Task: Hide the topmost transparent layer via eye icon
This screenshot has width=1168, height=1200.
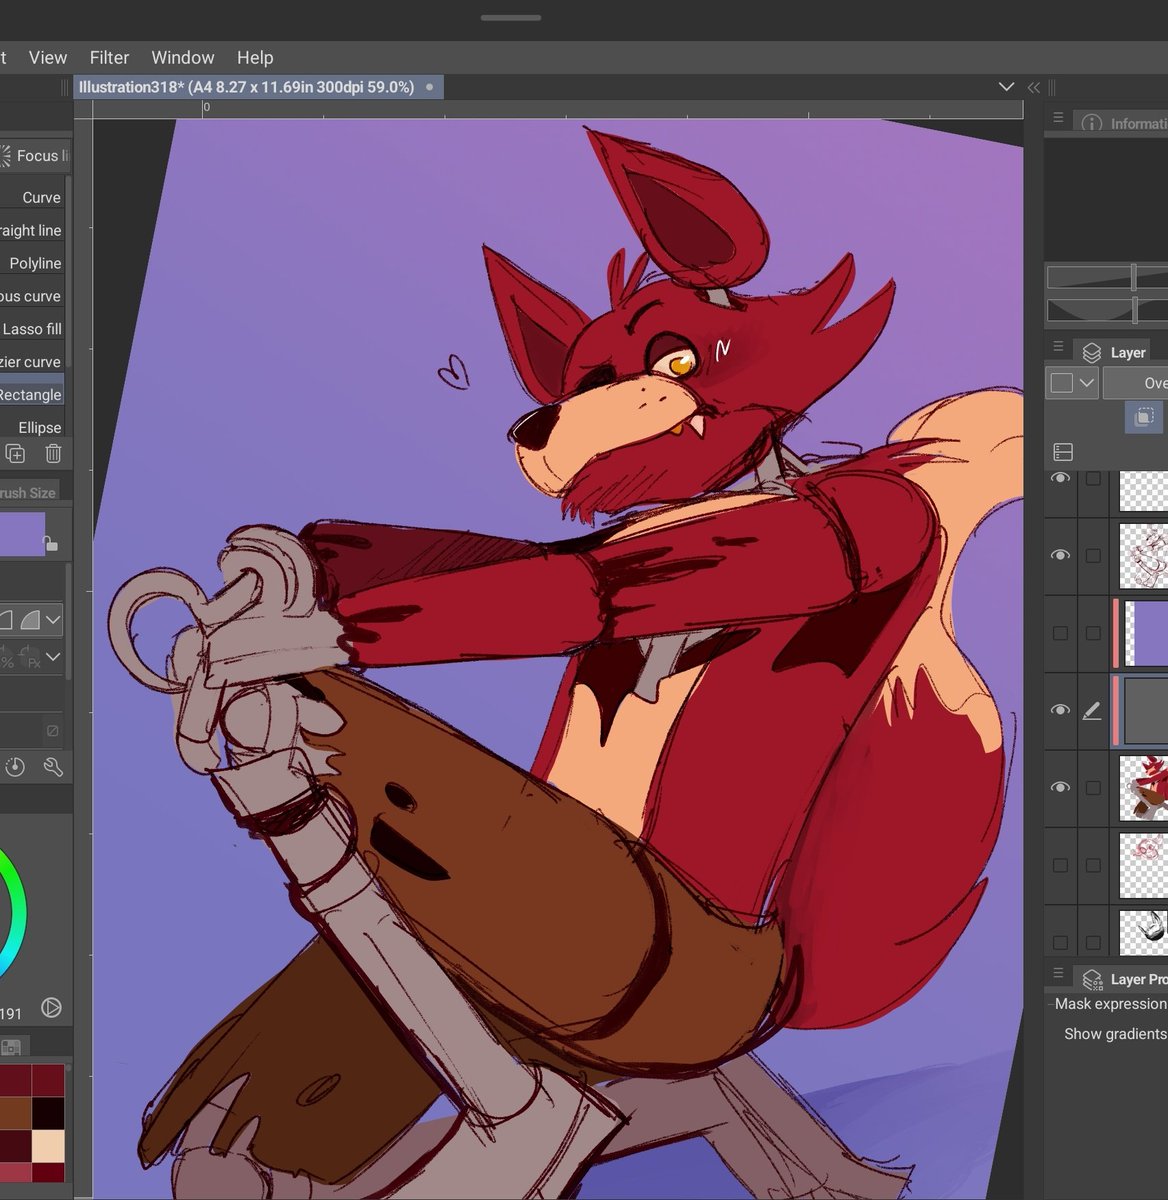Action: click(x=1060, y=479)
